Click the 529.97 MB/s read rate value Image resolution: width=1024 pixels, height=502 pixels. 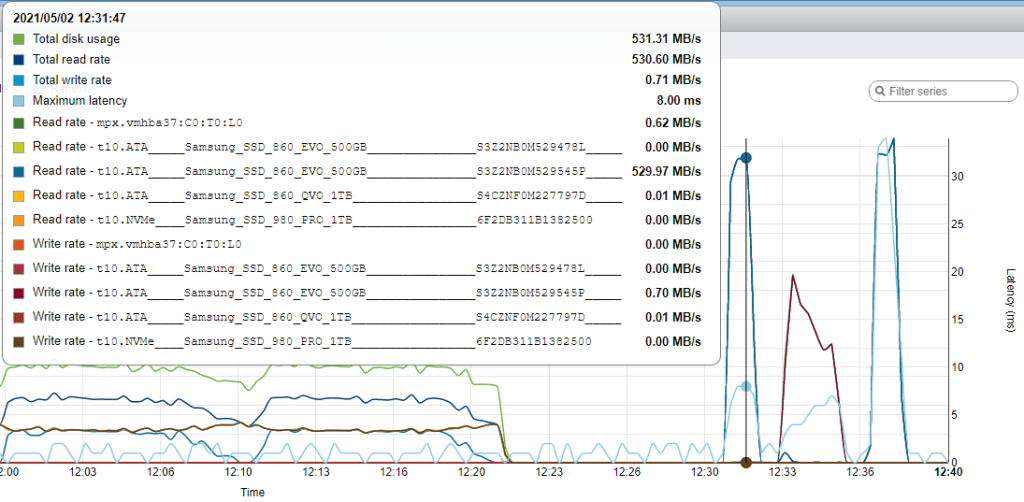point(665,171)
